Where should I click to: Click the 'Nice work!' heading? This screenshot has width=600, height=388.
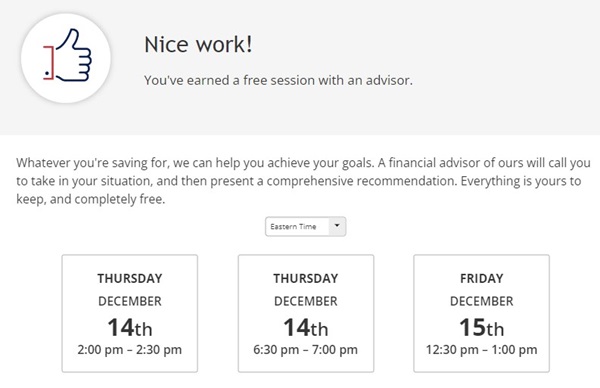[x=198, y=44]
